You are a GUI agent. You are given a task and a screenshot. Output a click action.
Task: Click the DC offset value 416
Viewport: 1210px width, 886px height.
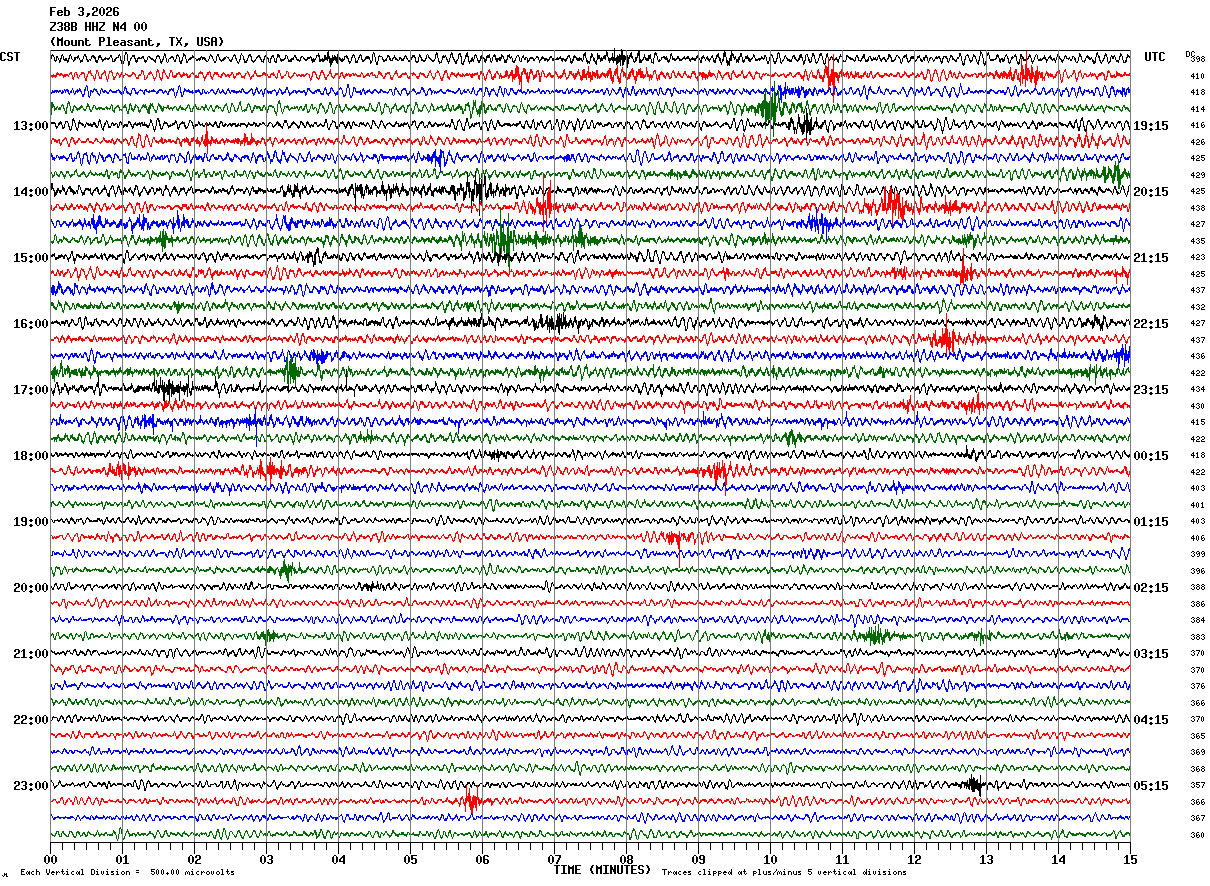[1198, 125]
